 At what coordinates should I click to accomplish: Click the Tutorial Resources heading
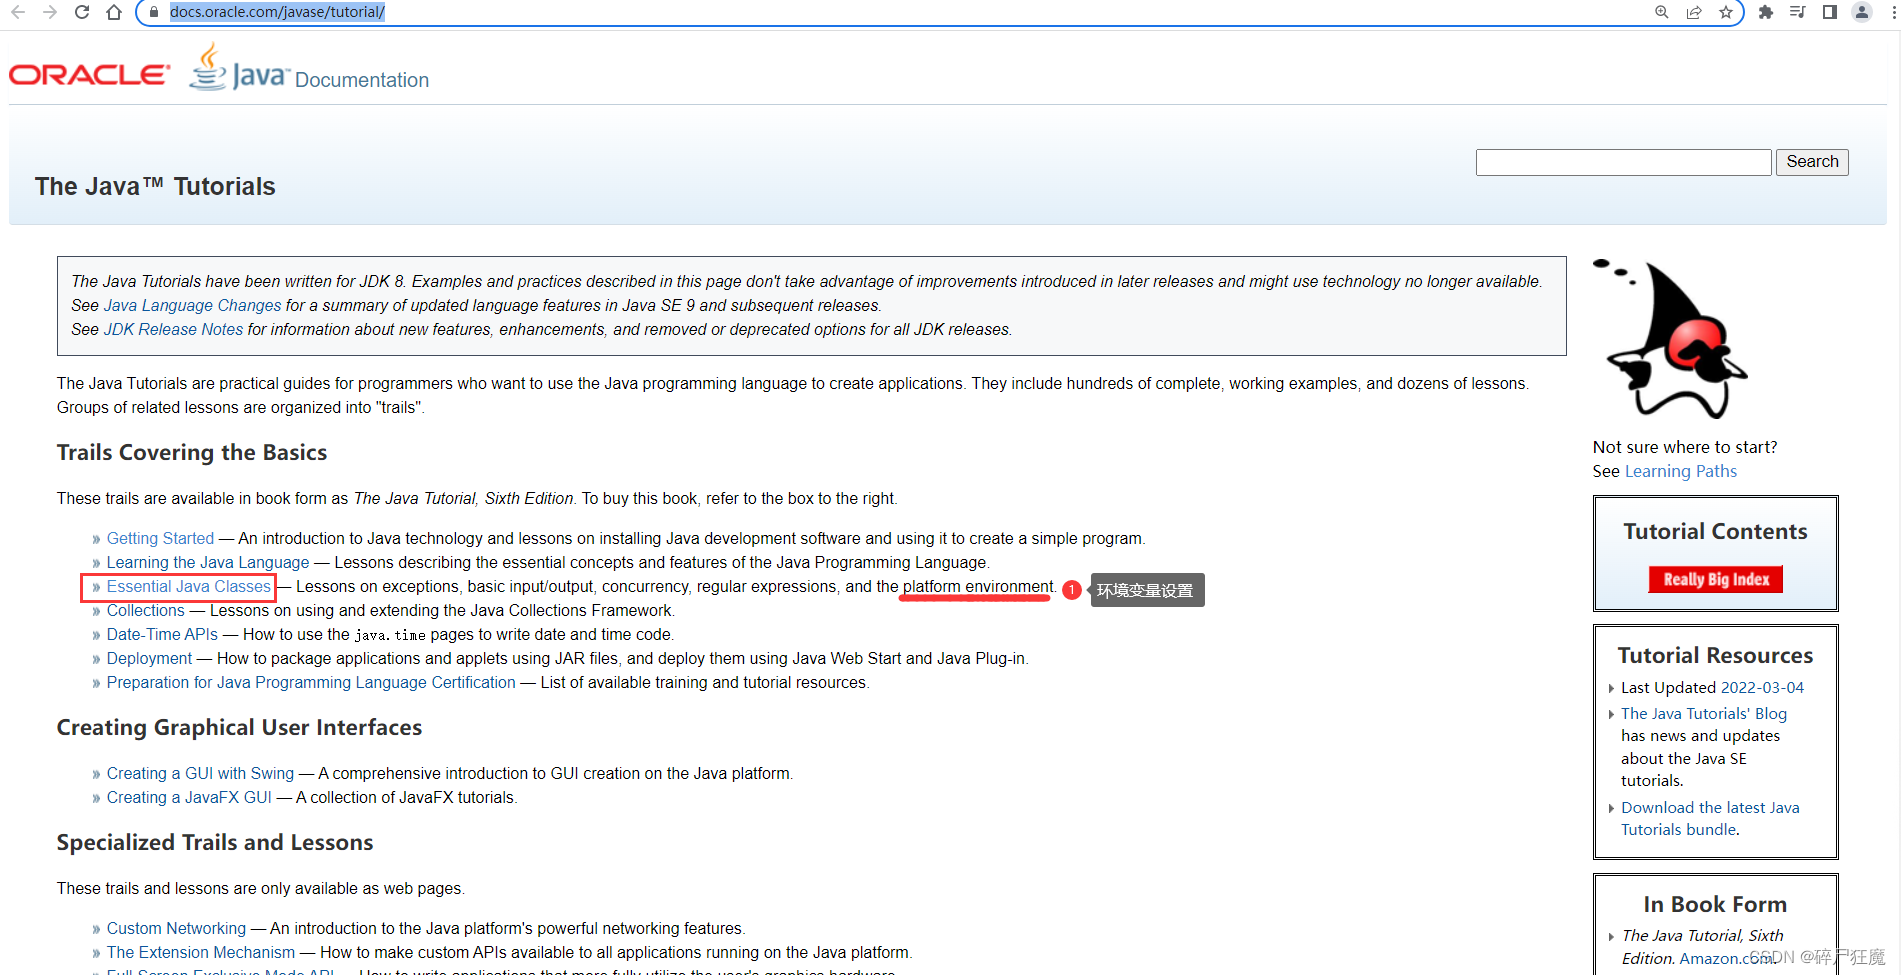click(1716, 656)
